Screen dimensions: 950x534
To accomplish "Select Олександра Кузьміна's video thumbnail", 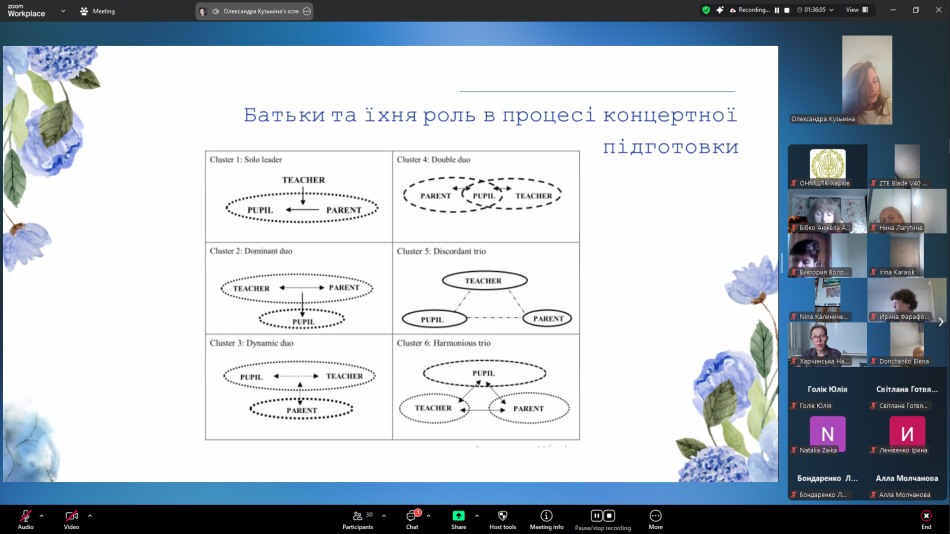I will click(867, 80).
